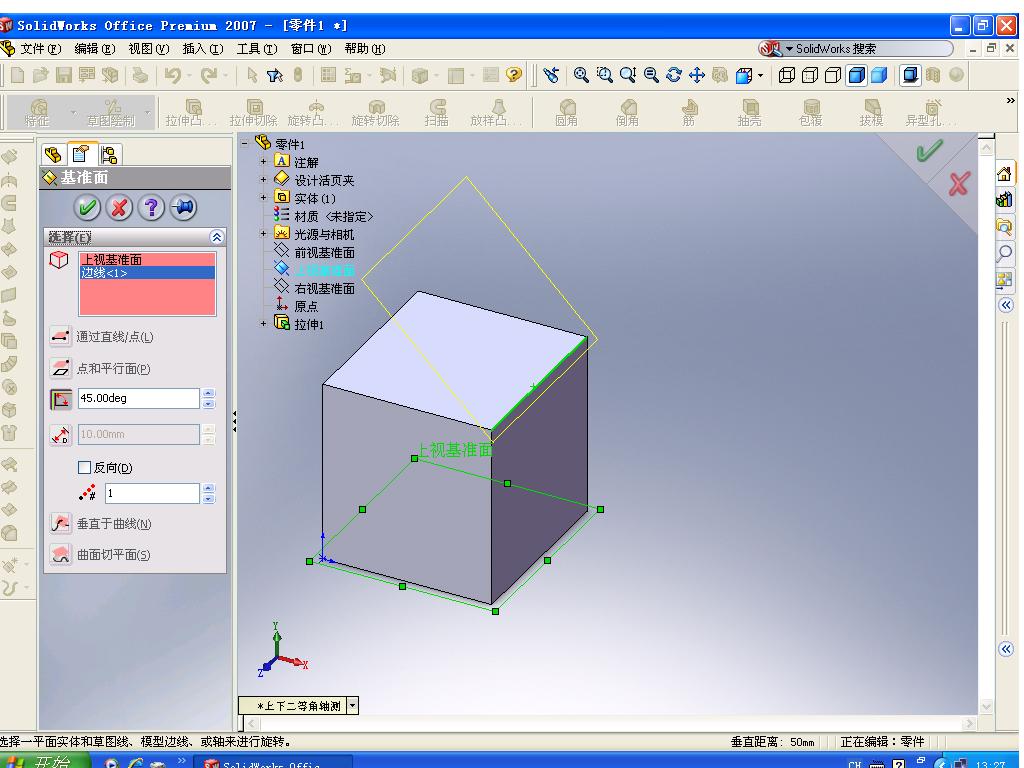The width and height of the screenshot is (1024, 768).
Task: Click the 45.00deg angle input field
Action: [x=138, y=398]
